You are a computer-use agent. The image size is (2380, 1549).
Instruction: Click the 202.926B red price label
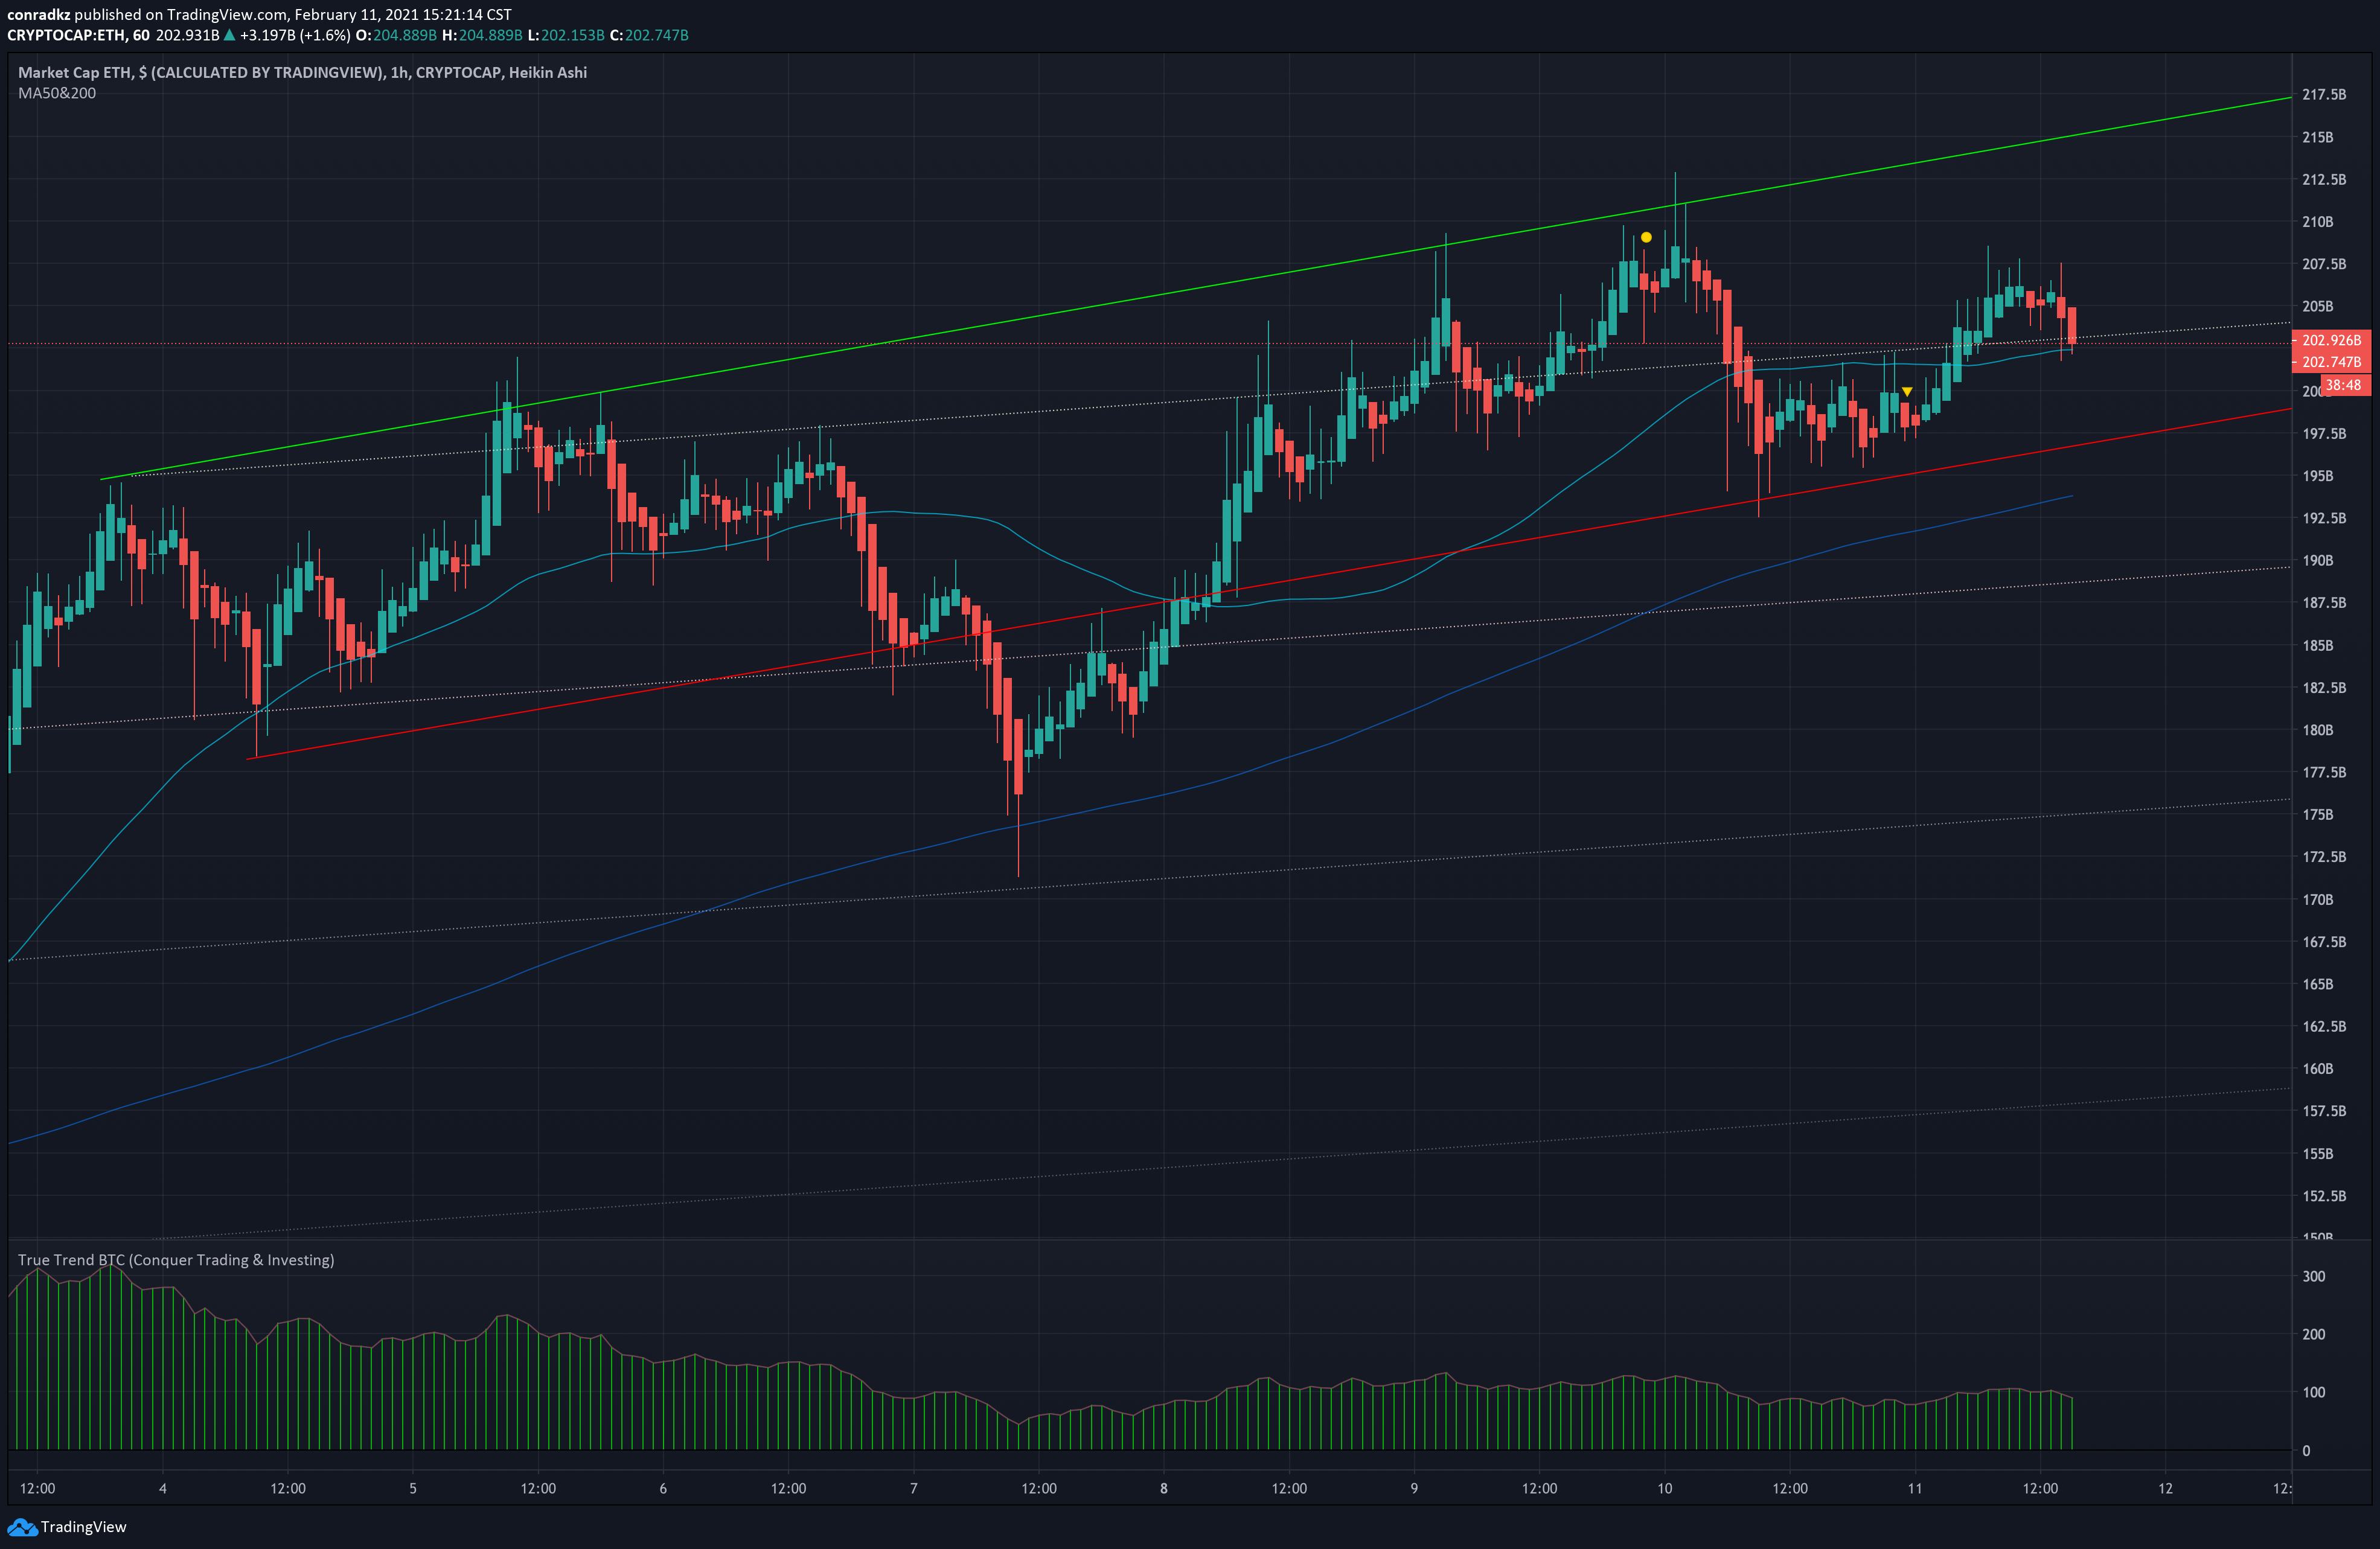click(x=2331, y=340)
